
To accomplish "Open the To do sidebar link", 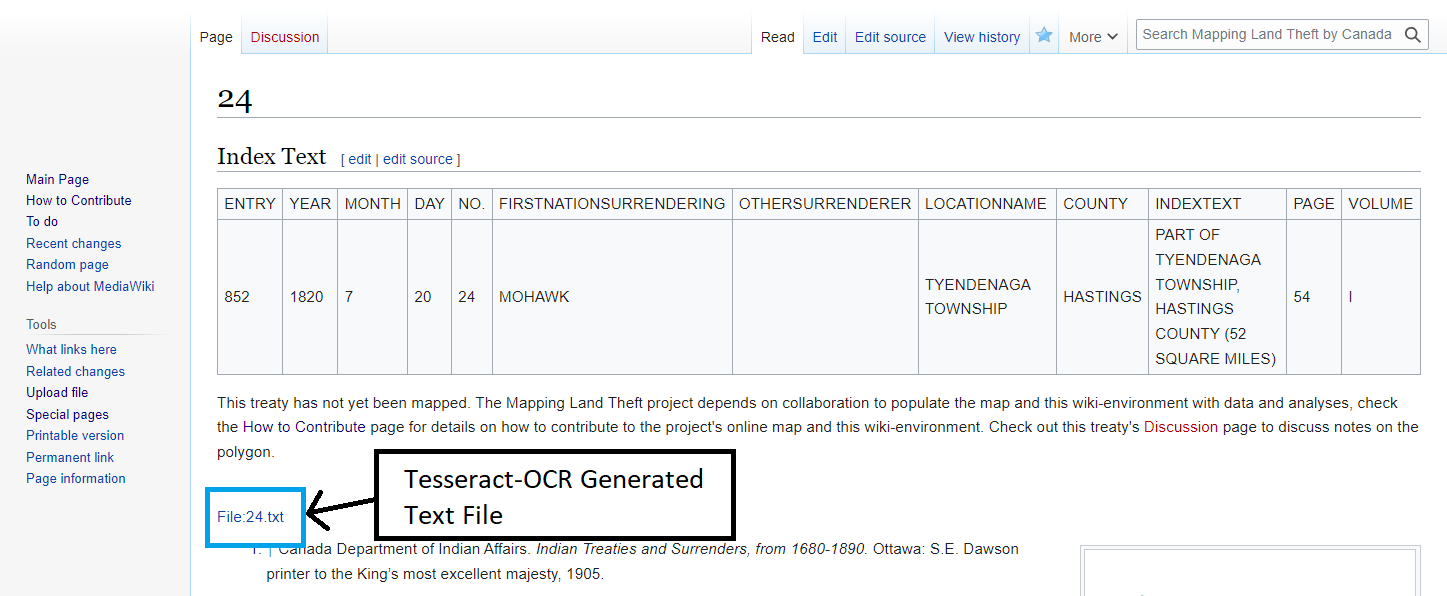I will (x=42, y=221).
